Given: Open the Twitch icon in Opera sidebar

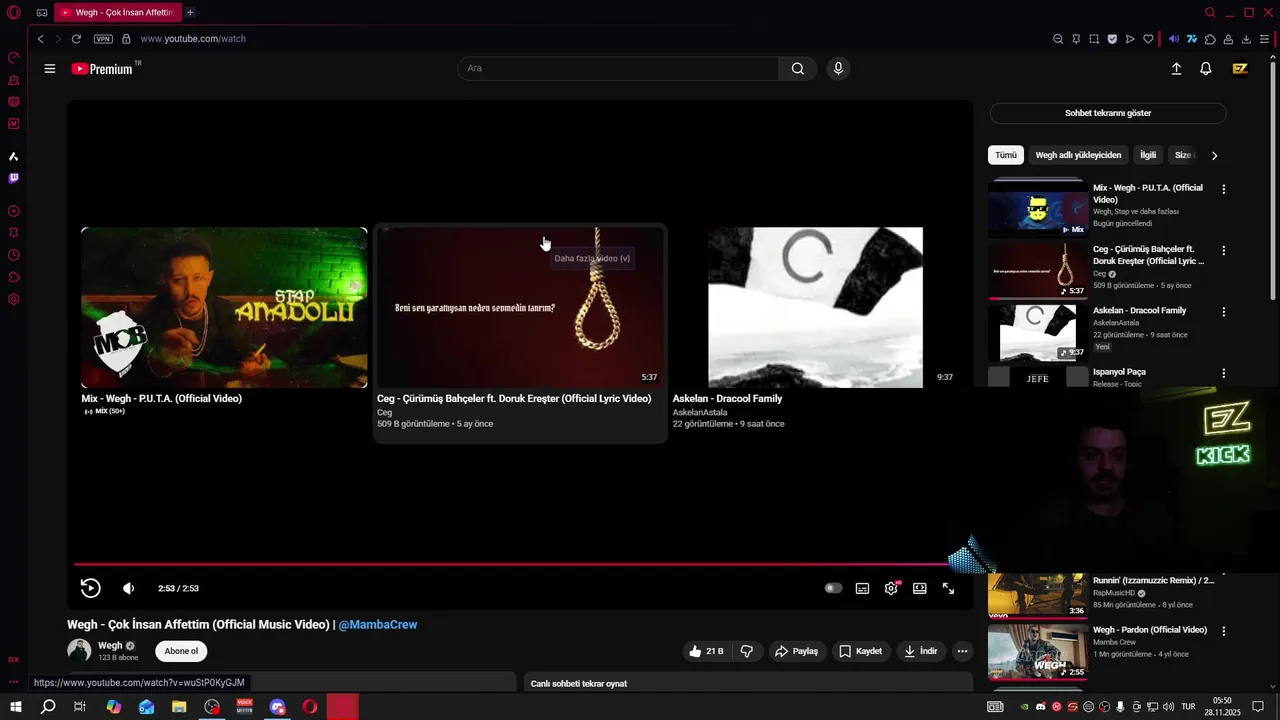Looking at the screenshot, I should click(14, 178).
